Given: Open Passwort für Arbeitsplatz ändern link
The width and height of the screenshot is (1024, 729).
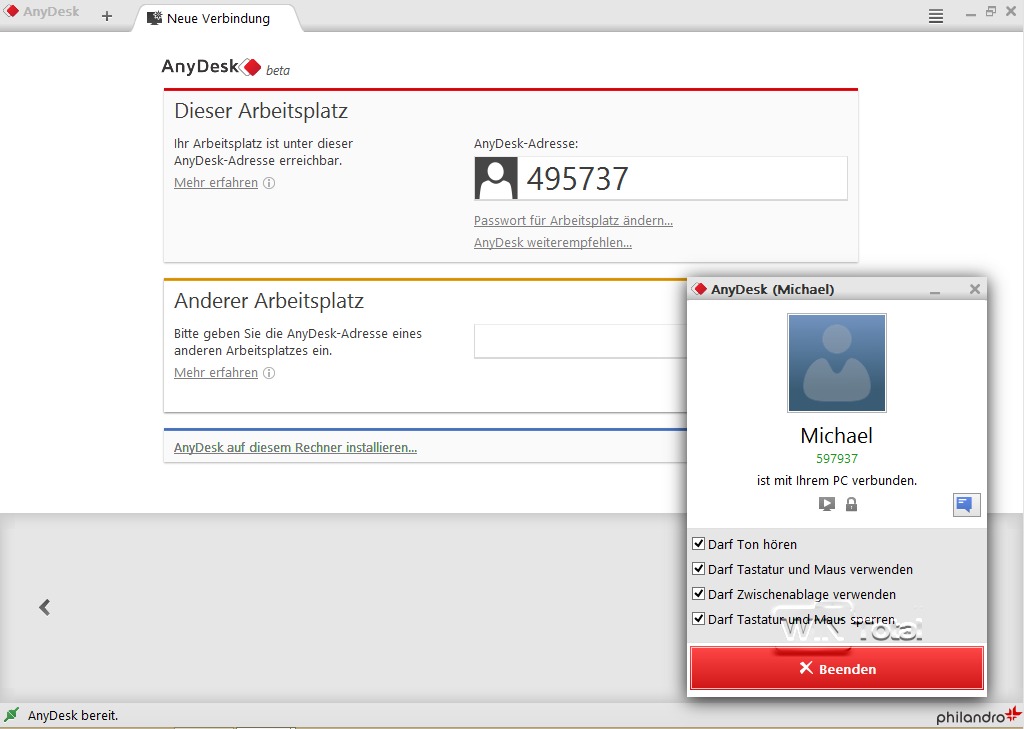Looking at the screenshot, I should pyautogui.click(x=573, y=221).
